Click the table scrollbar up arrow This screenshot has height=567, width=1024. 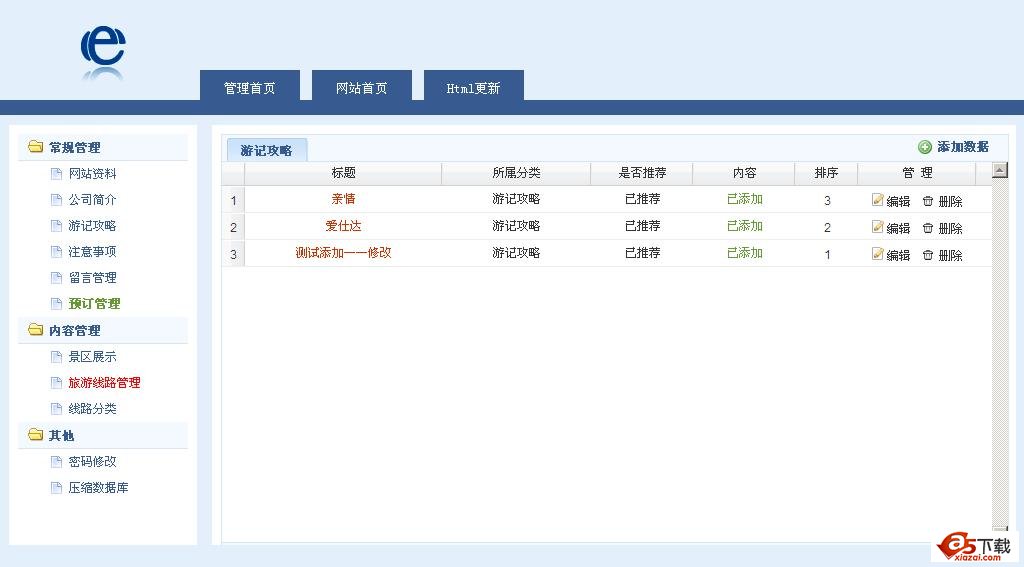(999, 170)
